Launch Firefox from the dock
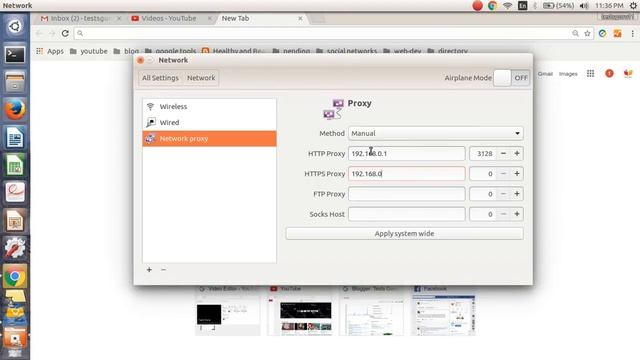 click(15, 109)
